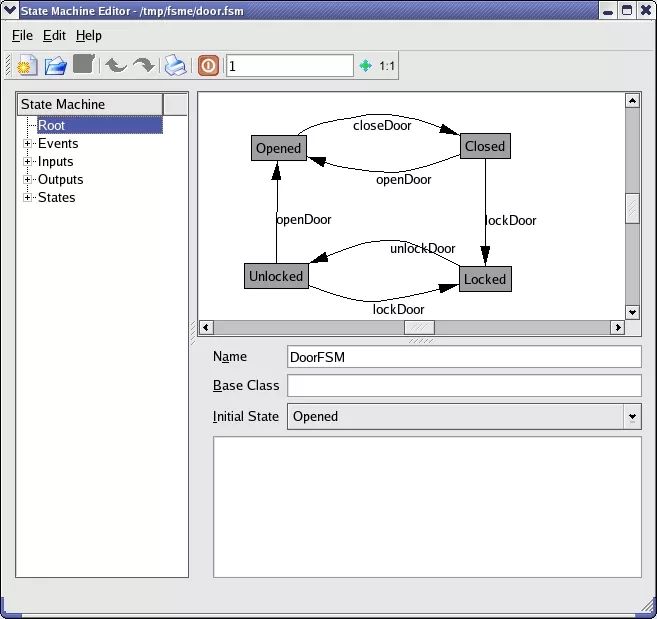Click the State Machine column header
The width and height of the screenshot is (657, 619).
tap(89, 104)
